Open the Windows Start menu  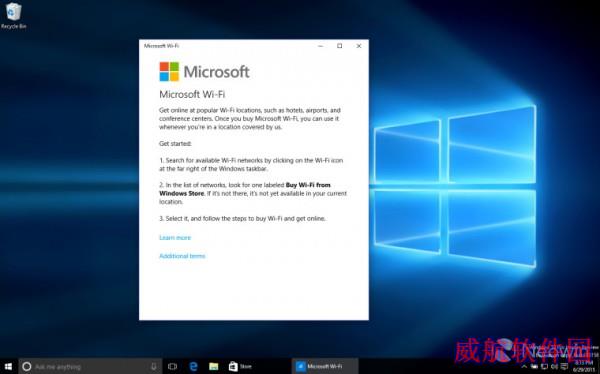(8, 367)
